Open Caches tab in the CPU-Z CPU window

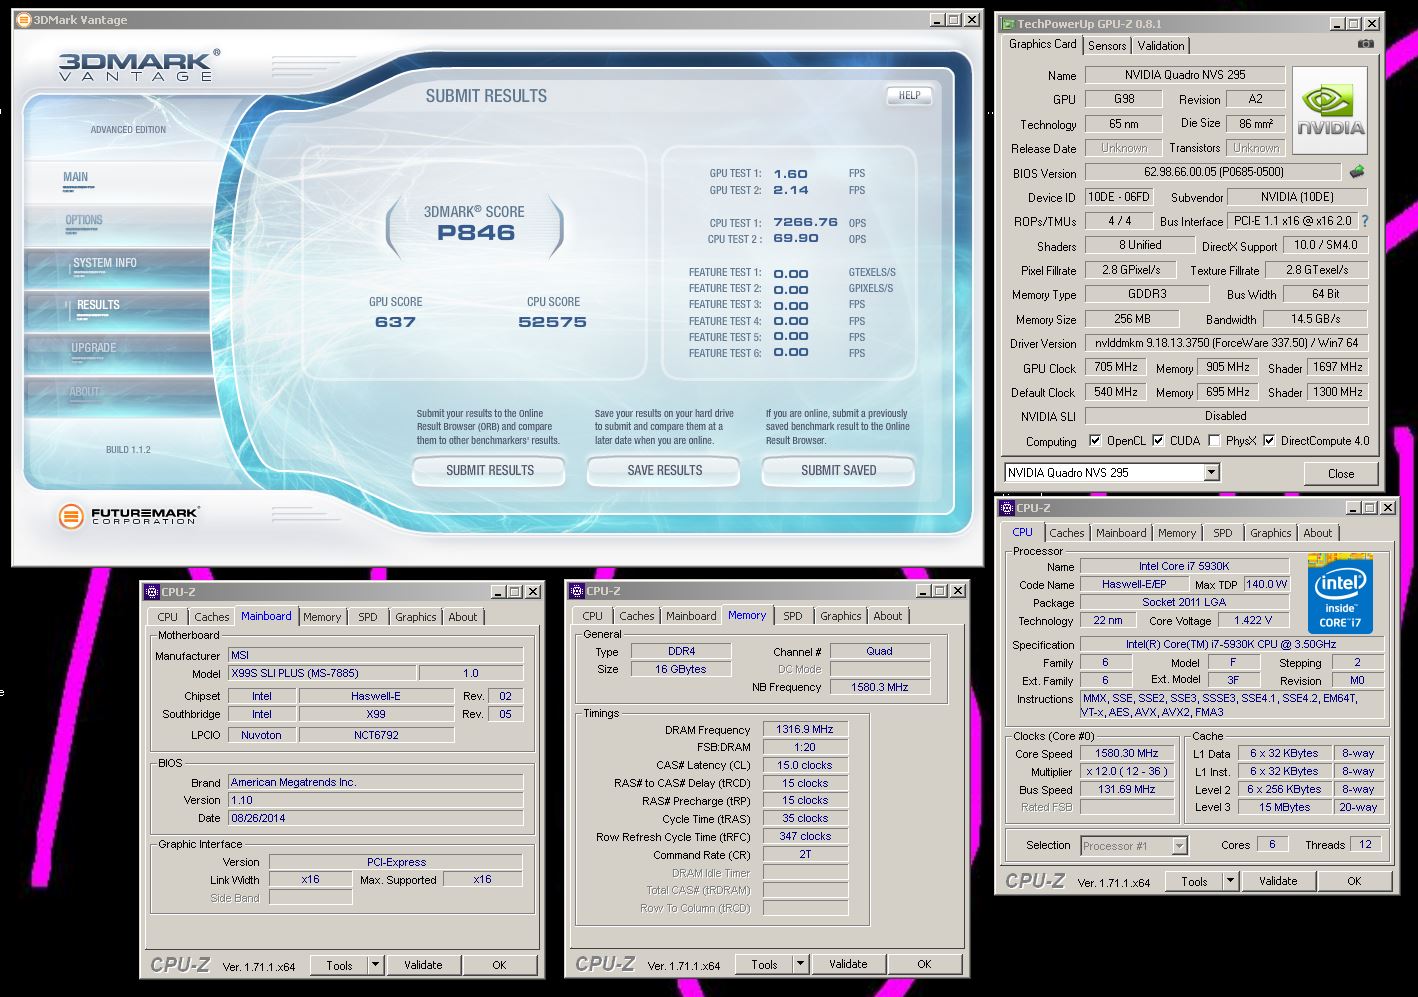point(1067,533)
